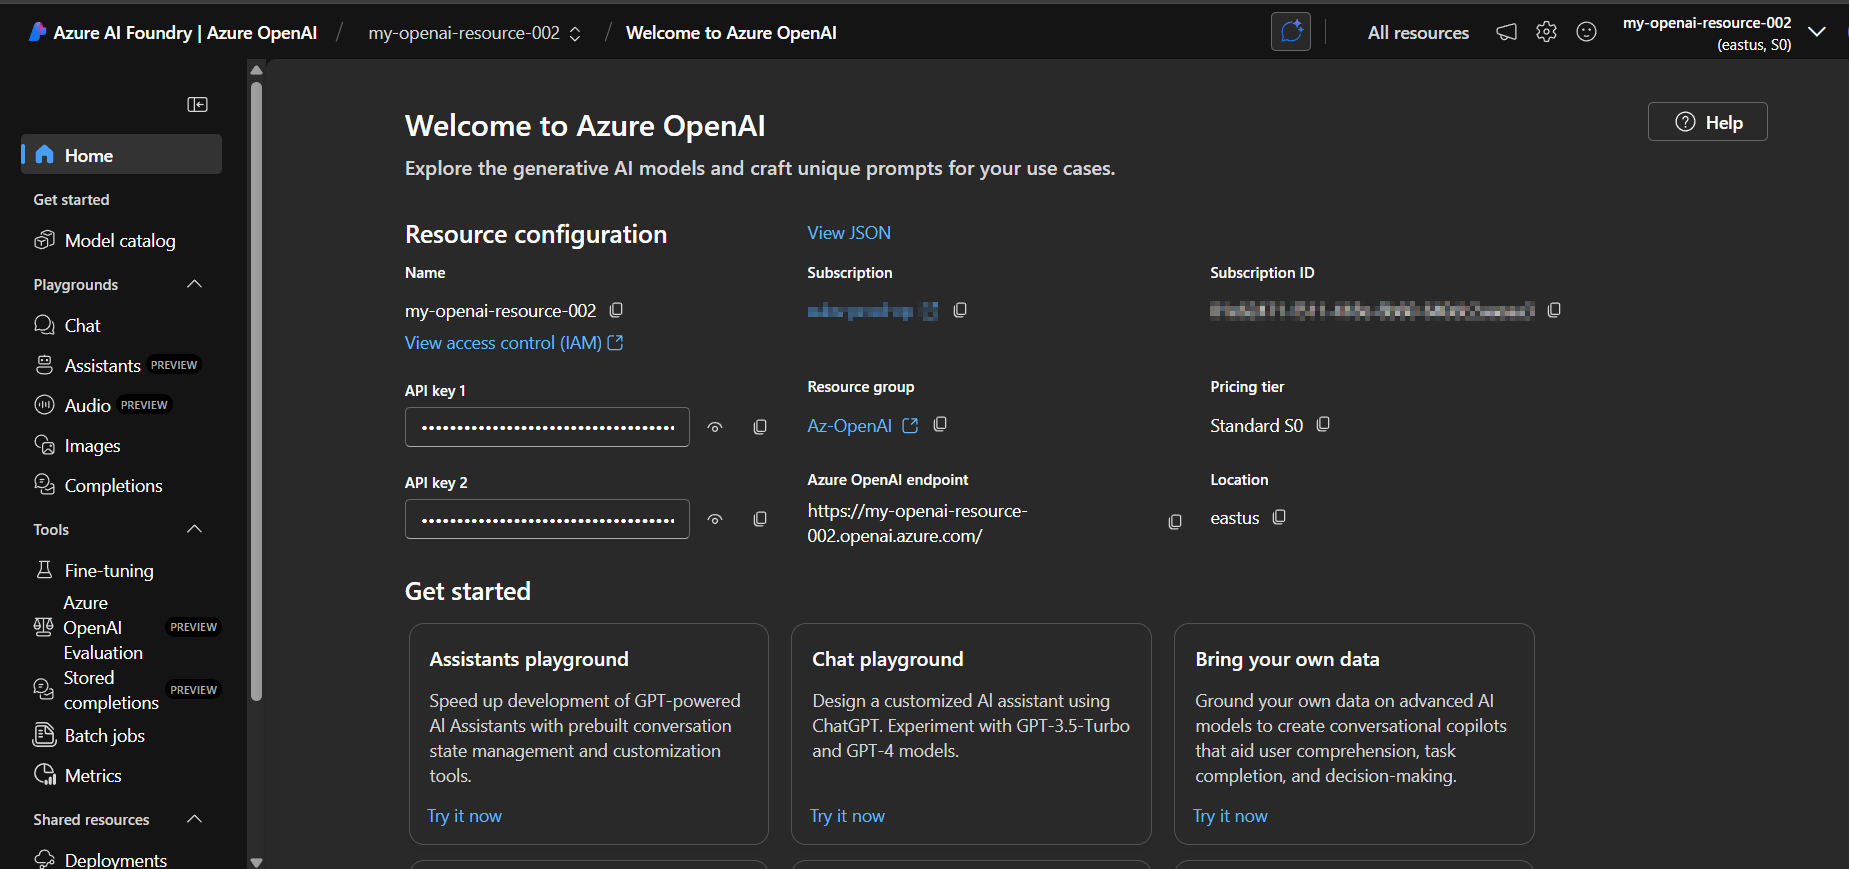Copy the Subscription ID
The width and height of the screenshot is (1849, 869).
(x=1554, y=310)
